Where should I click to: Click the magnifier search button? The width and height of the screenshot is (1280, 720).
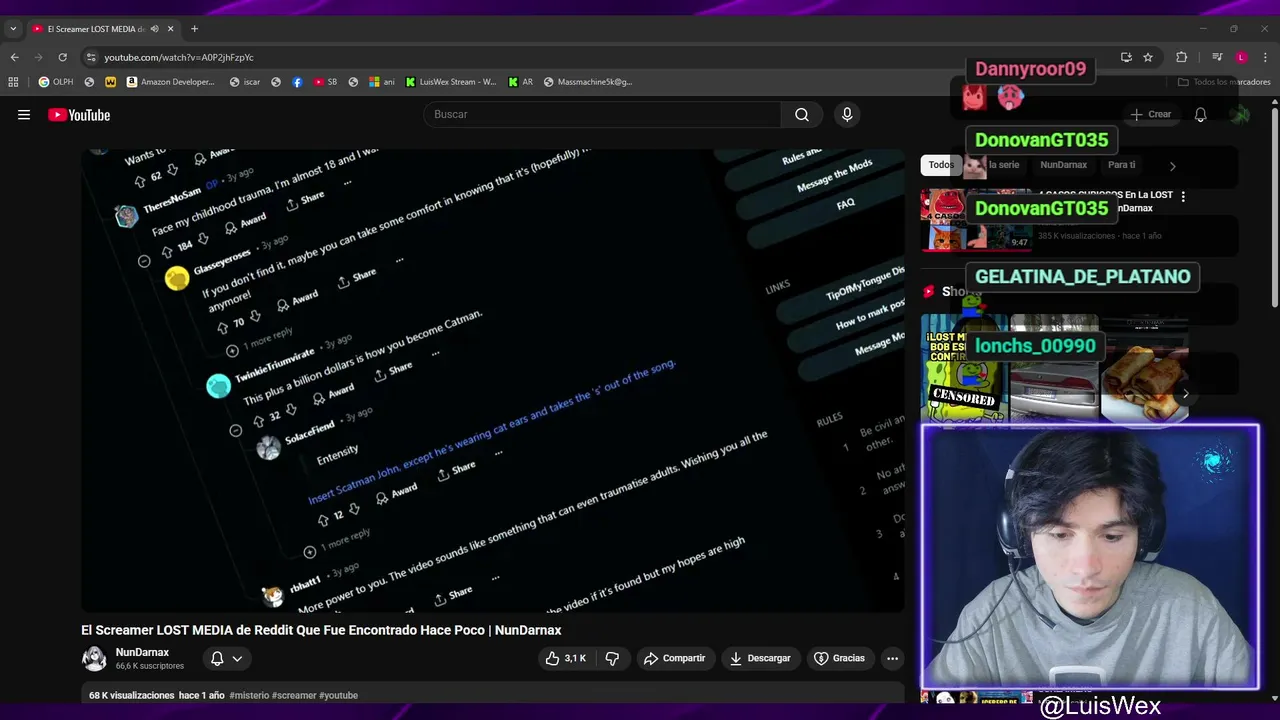pos(802,114)
